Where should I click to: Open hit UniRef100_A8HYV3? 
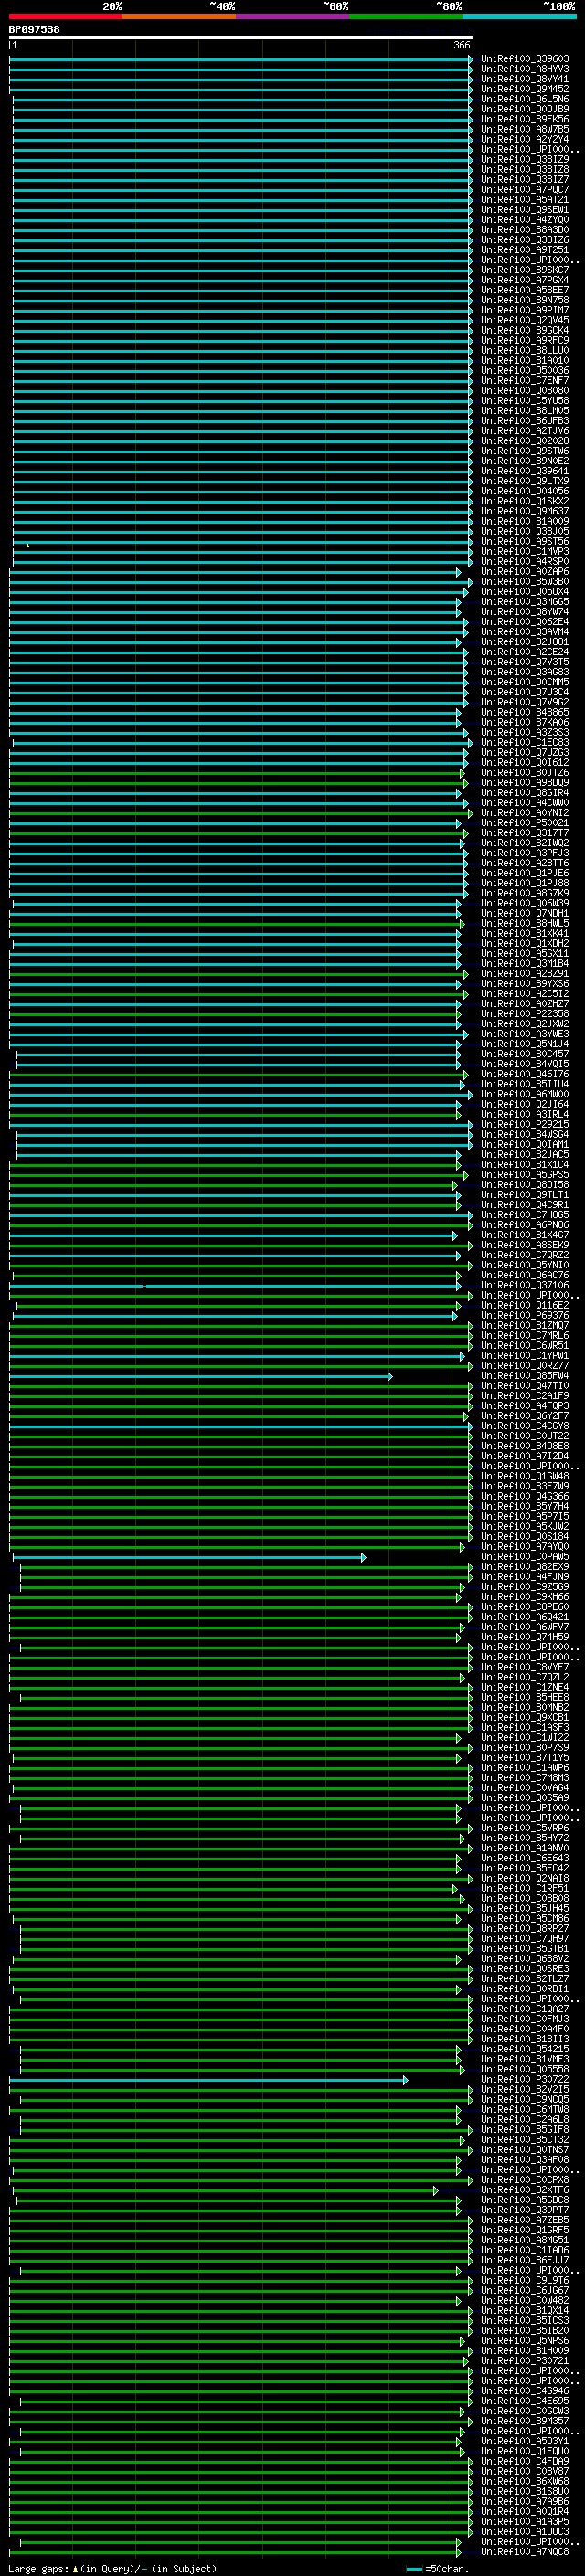pyautogui.click(x=525, y=69)
